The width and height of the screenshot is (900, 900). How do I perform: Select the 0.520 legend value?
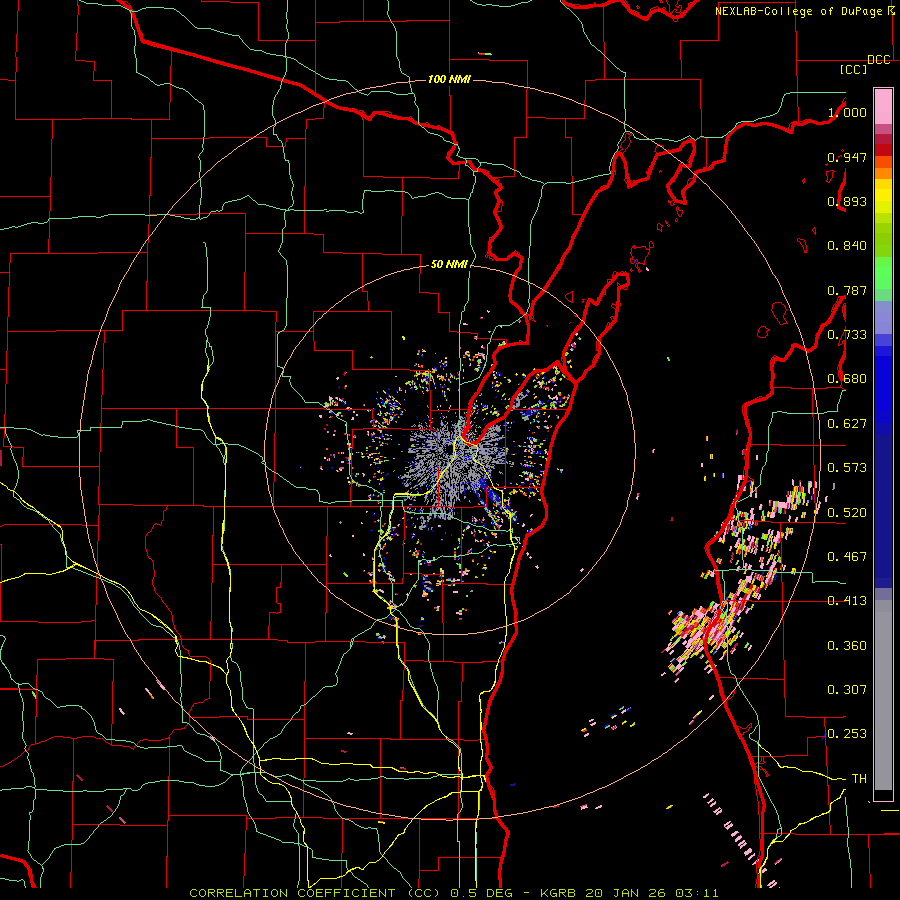[x=847, y=513]
